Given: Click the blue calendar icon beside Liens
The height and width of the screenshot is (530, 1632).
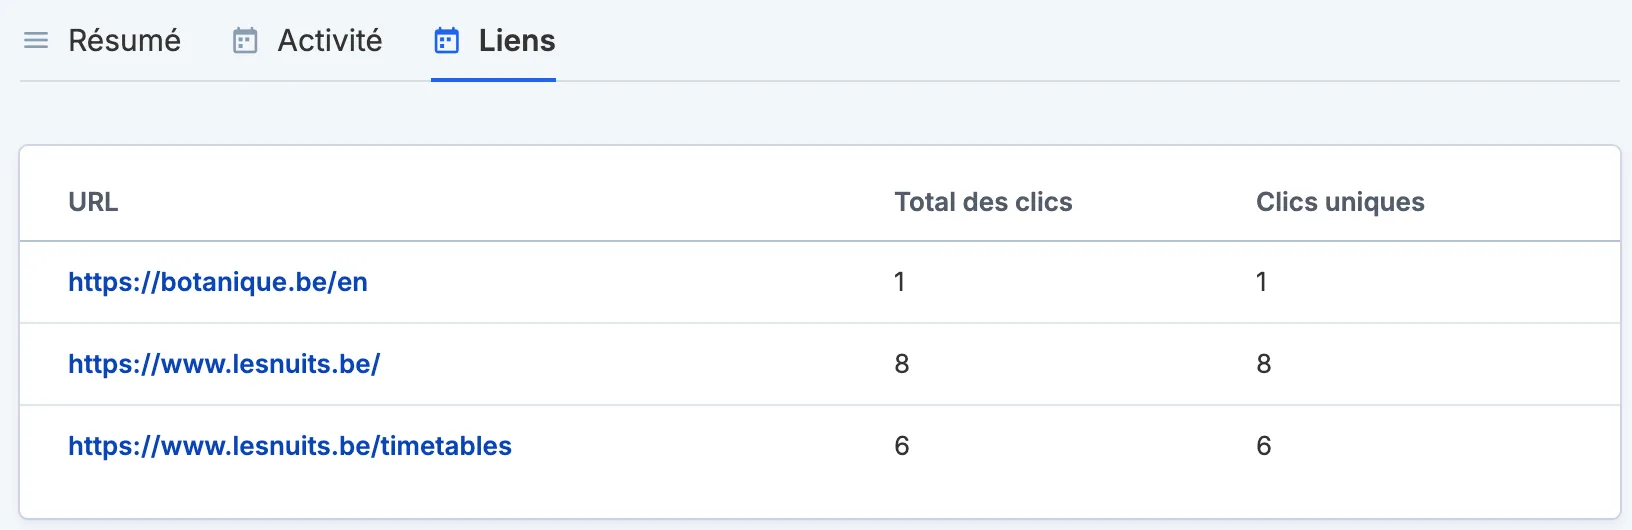Looking at the screenshot, I should pos(446,41).
